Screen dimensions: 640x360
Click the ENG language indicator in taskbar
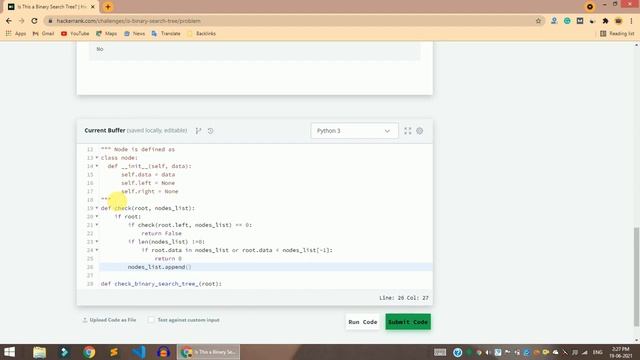click(x=598, y=352)
